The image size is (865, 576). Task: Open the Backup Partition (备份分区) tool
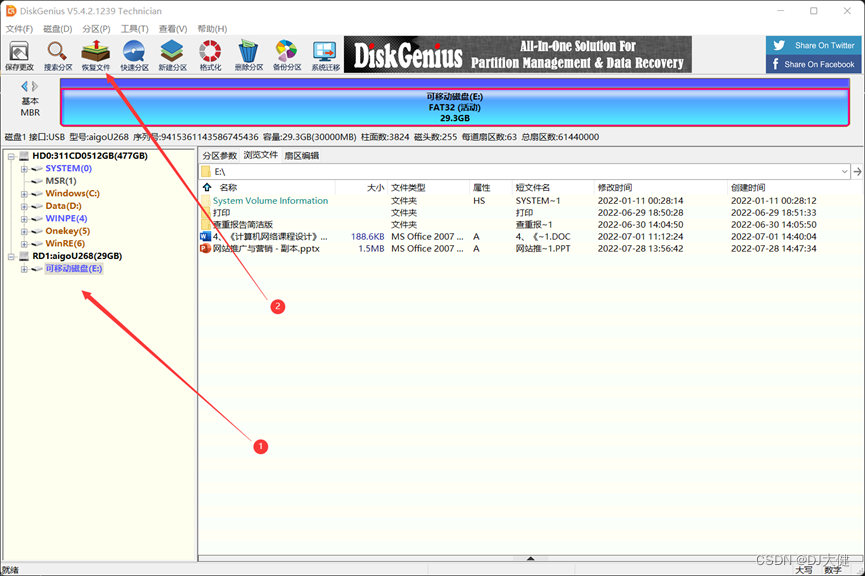287,55
